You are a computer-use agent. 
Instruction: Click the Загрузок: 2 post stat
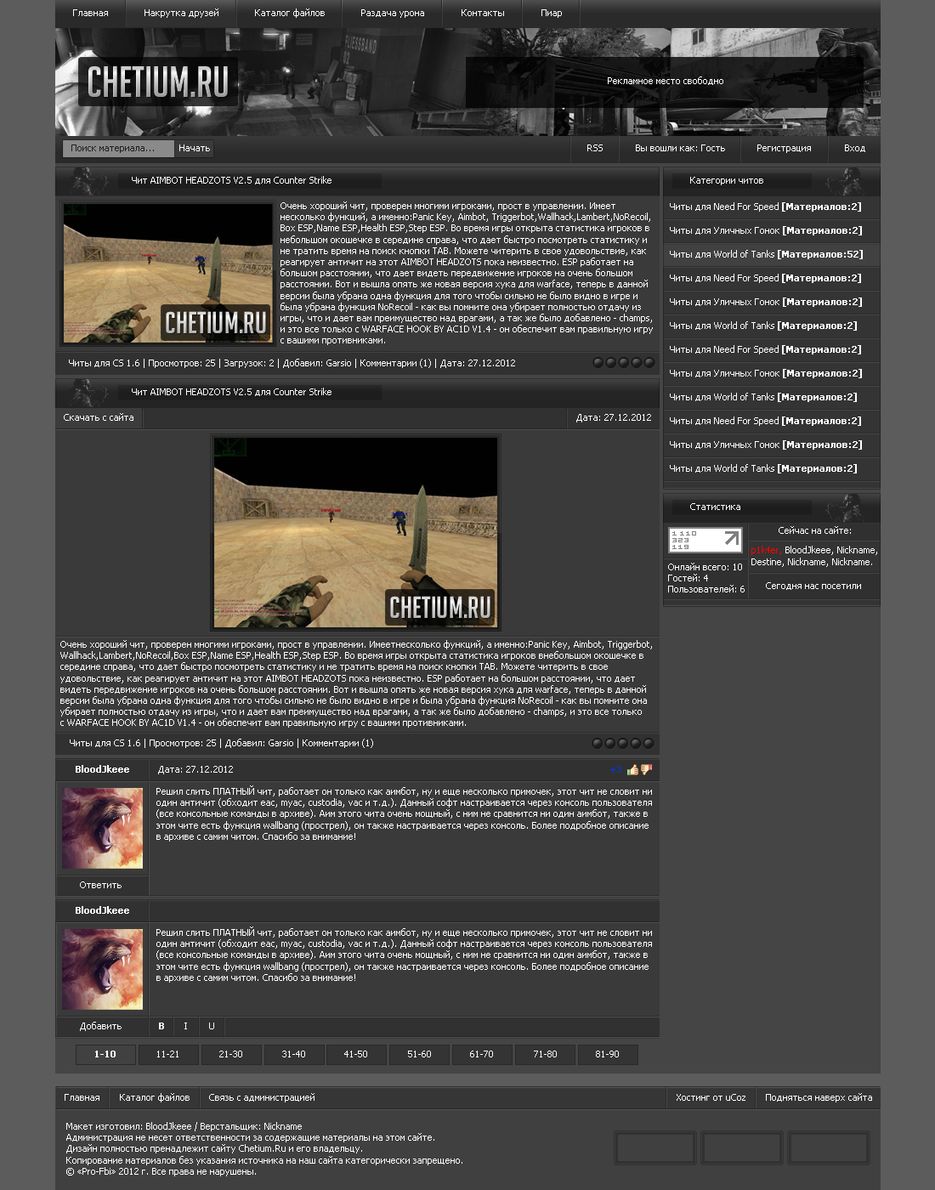pyautogui.click(x=249, y=363)
